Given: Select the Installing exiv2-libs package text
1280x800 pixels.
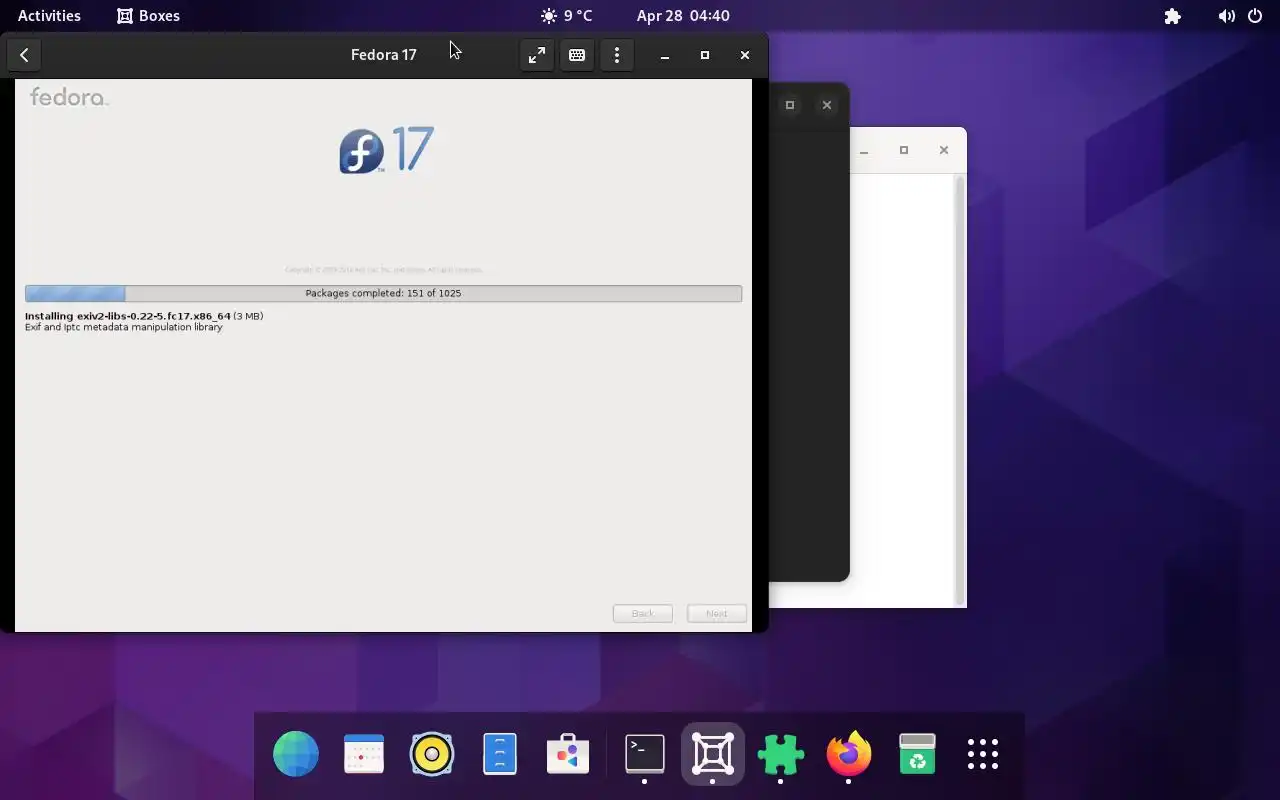Looking at the screenshot, I should [144, 316].
